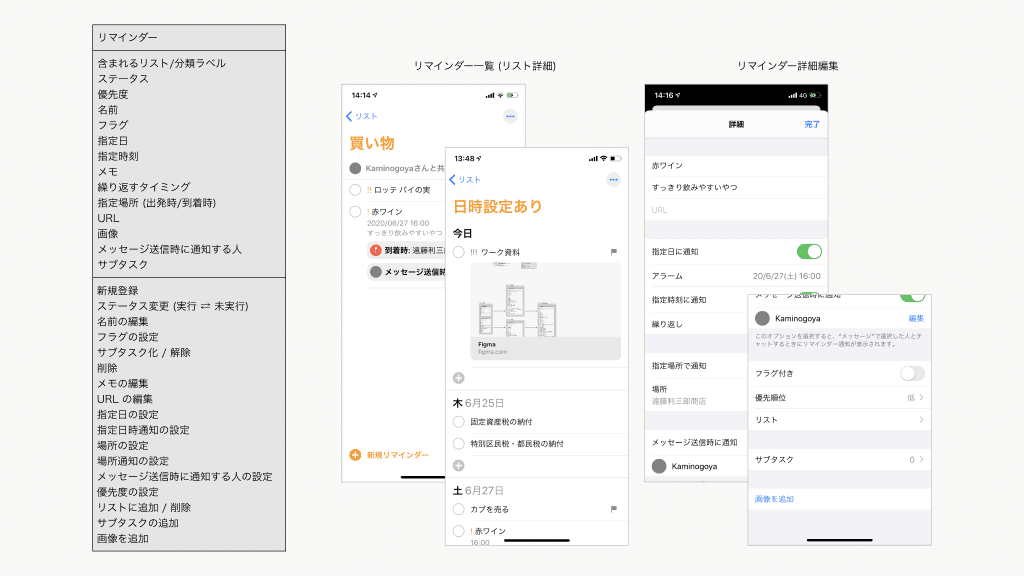1024x576 pixels.
Task: Open the リスト row chevron in detail overlay
Action: pyautogui.click(x=921, y=420)
